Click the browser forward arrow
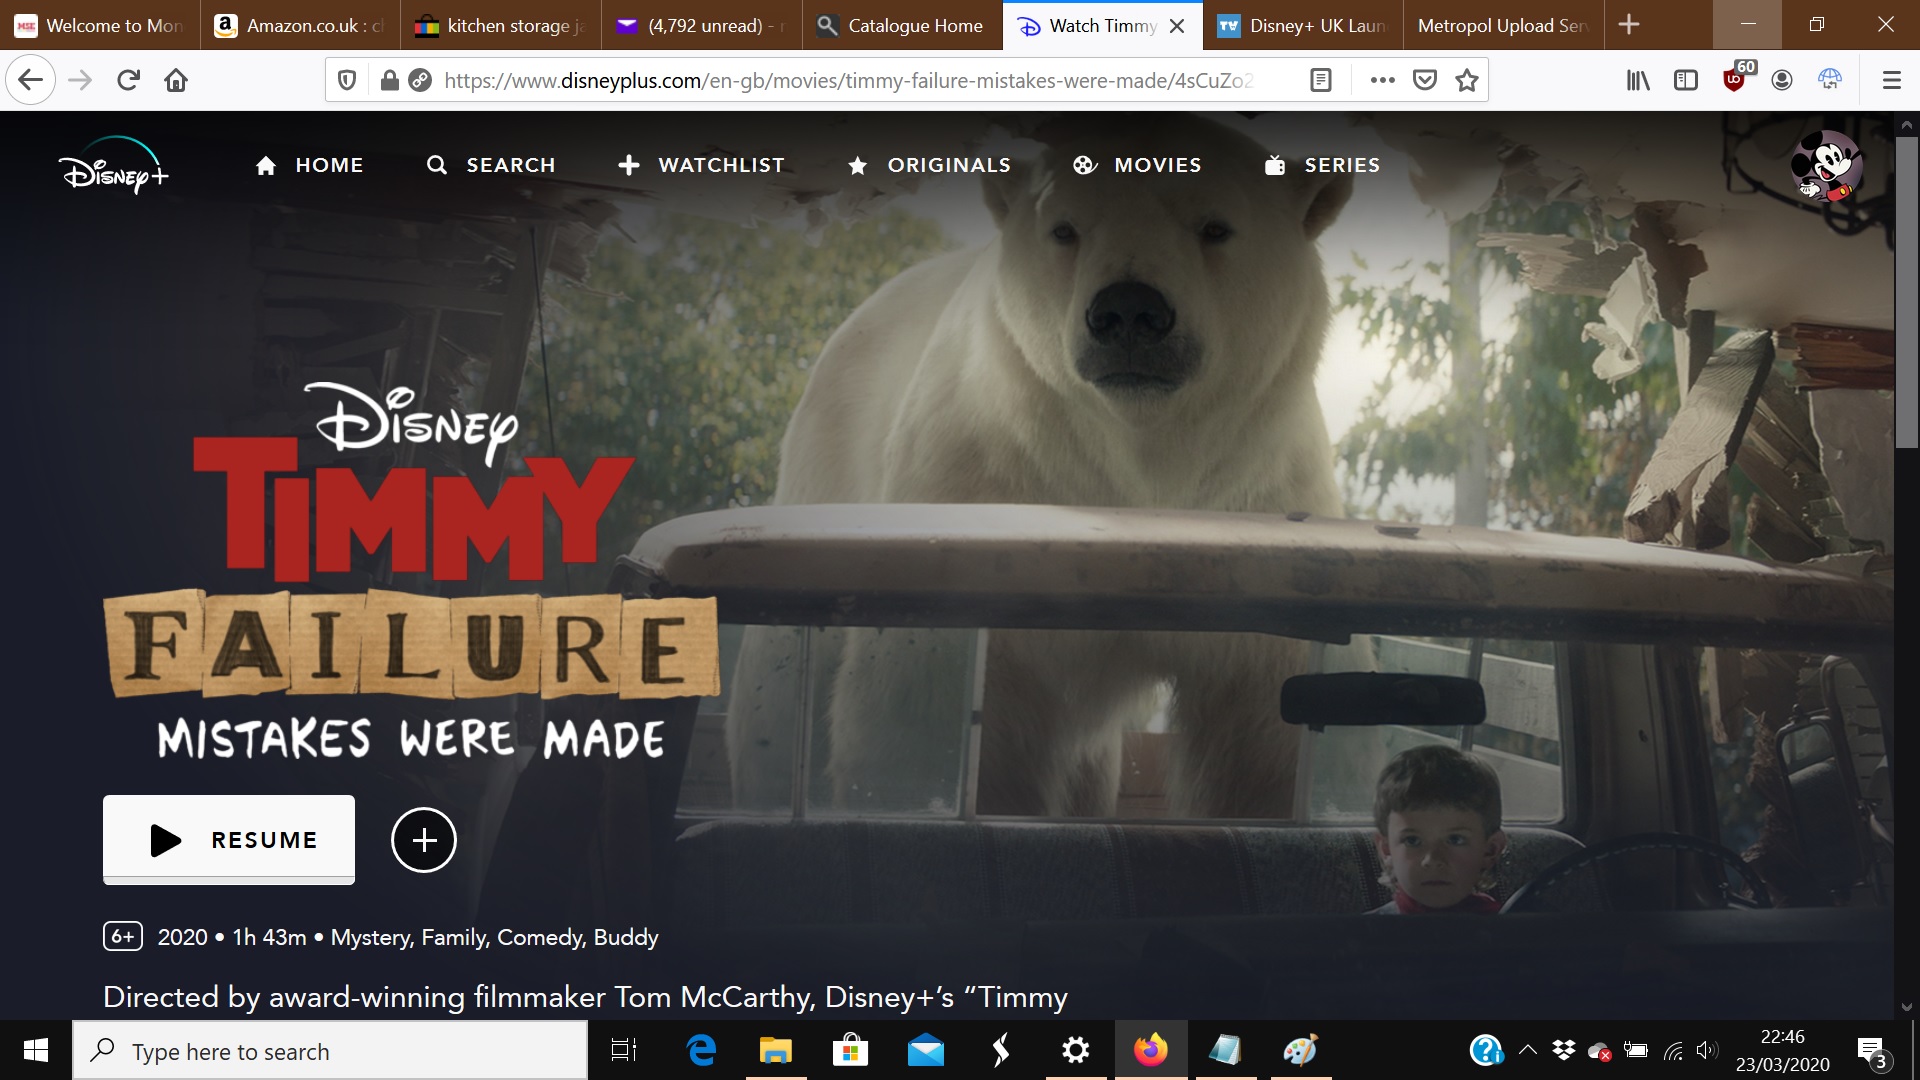The image size is (1920, 1080). 80,80
